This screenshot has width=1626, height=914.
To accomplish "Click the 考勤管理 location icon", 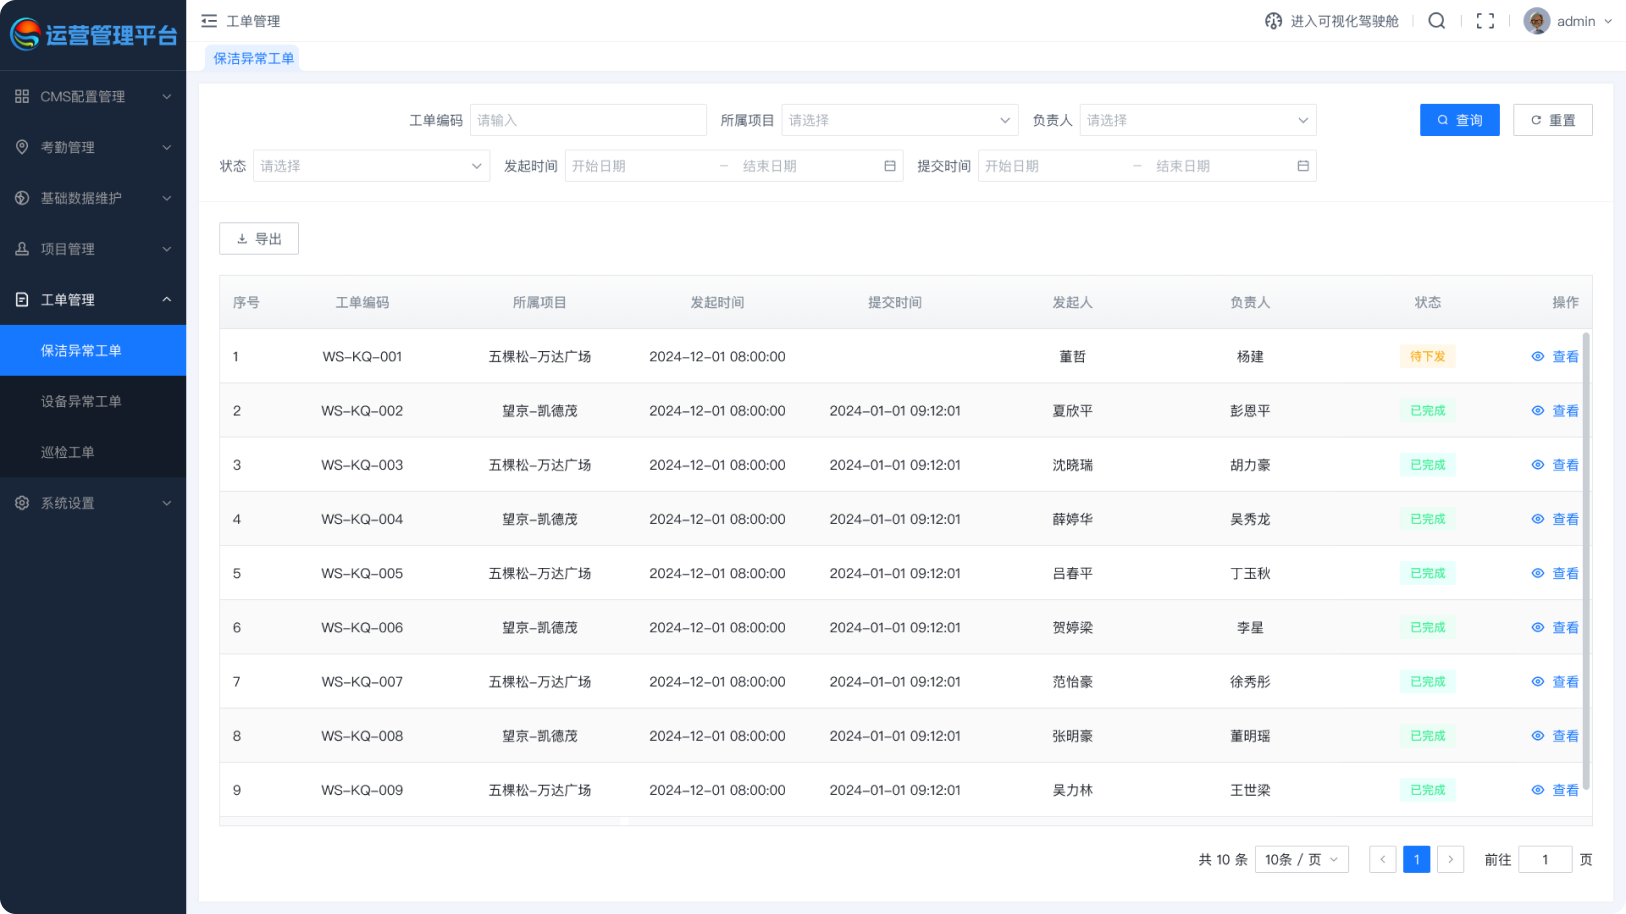I will coord(22,147).
